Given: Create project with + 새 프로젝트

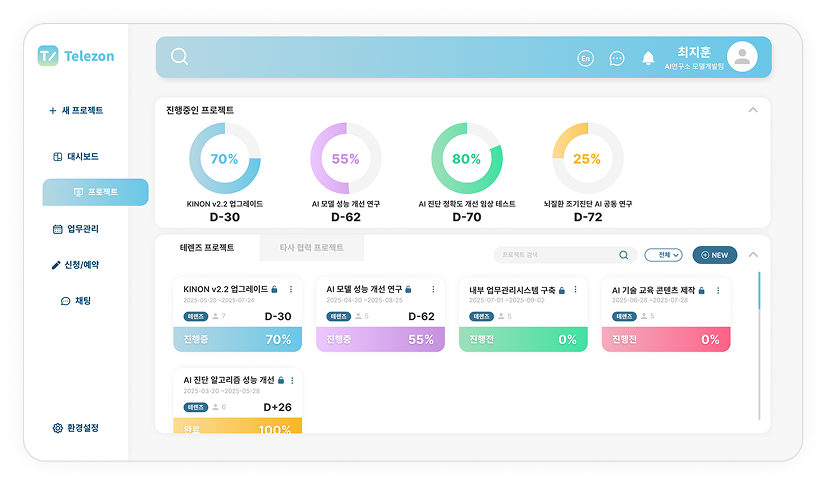Looking at the screenshot, I should [76, 111].
